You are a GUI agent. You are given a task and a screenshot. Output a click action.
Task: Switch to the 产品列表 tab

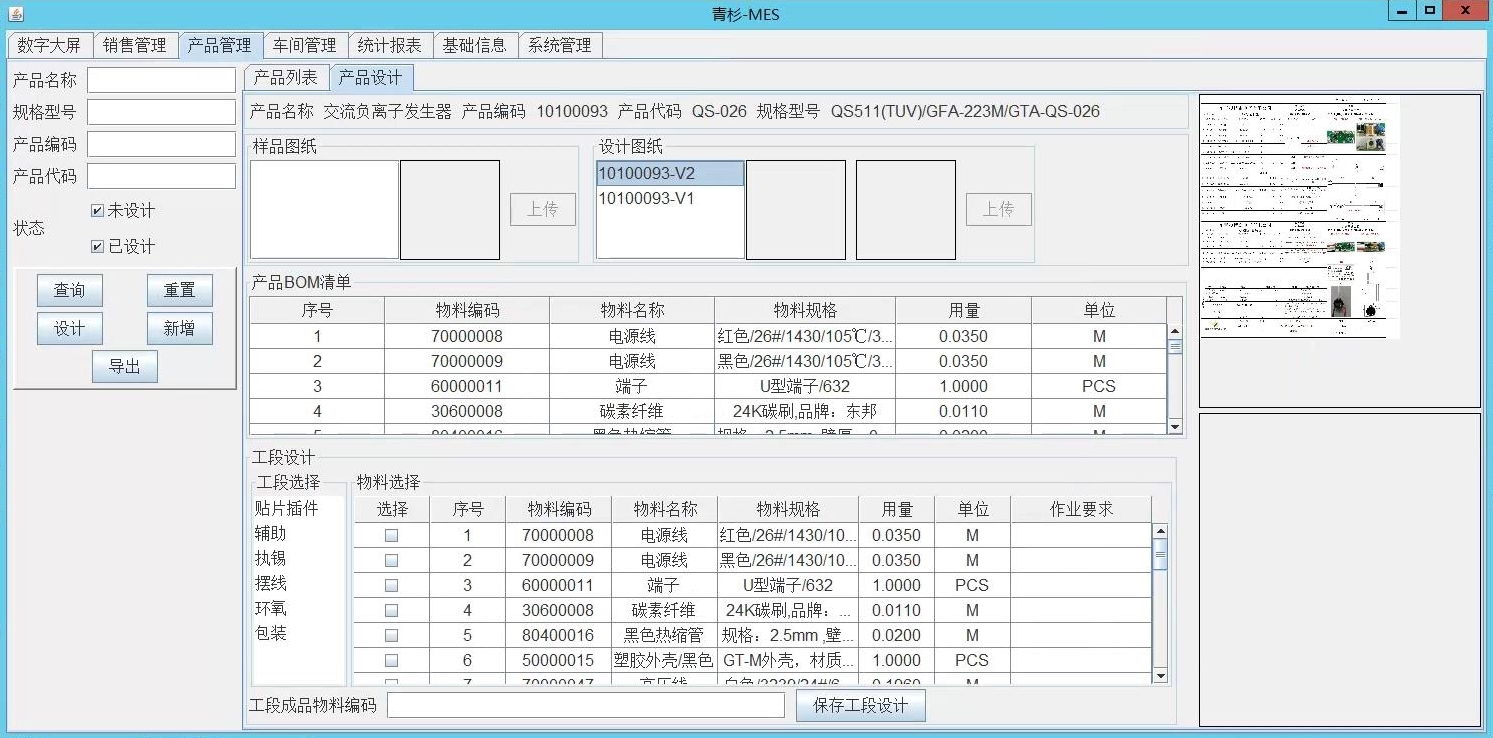click(285, 78)
